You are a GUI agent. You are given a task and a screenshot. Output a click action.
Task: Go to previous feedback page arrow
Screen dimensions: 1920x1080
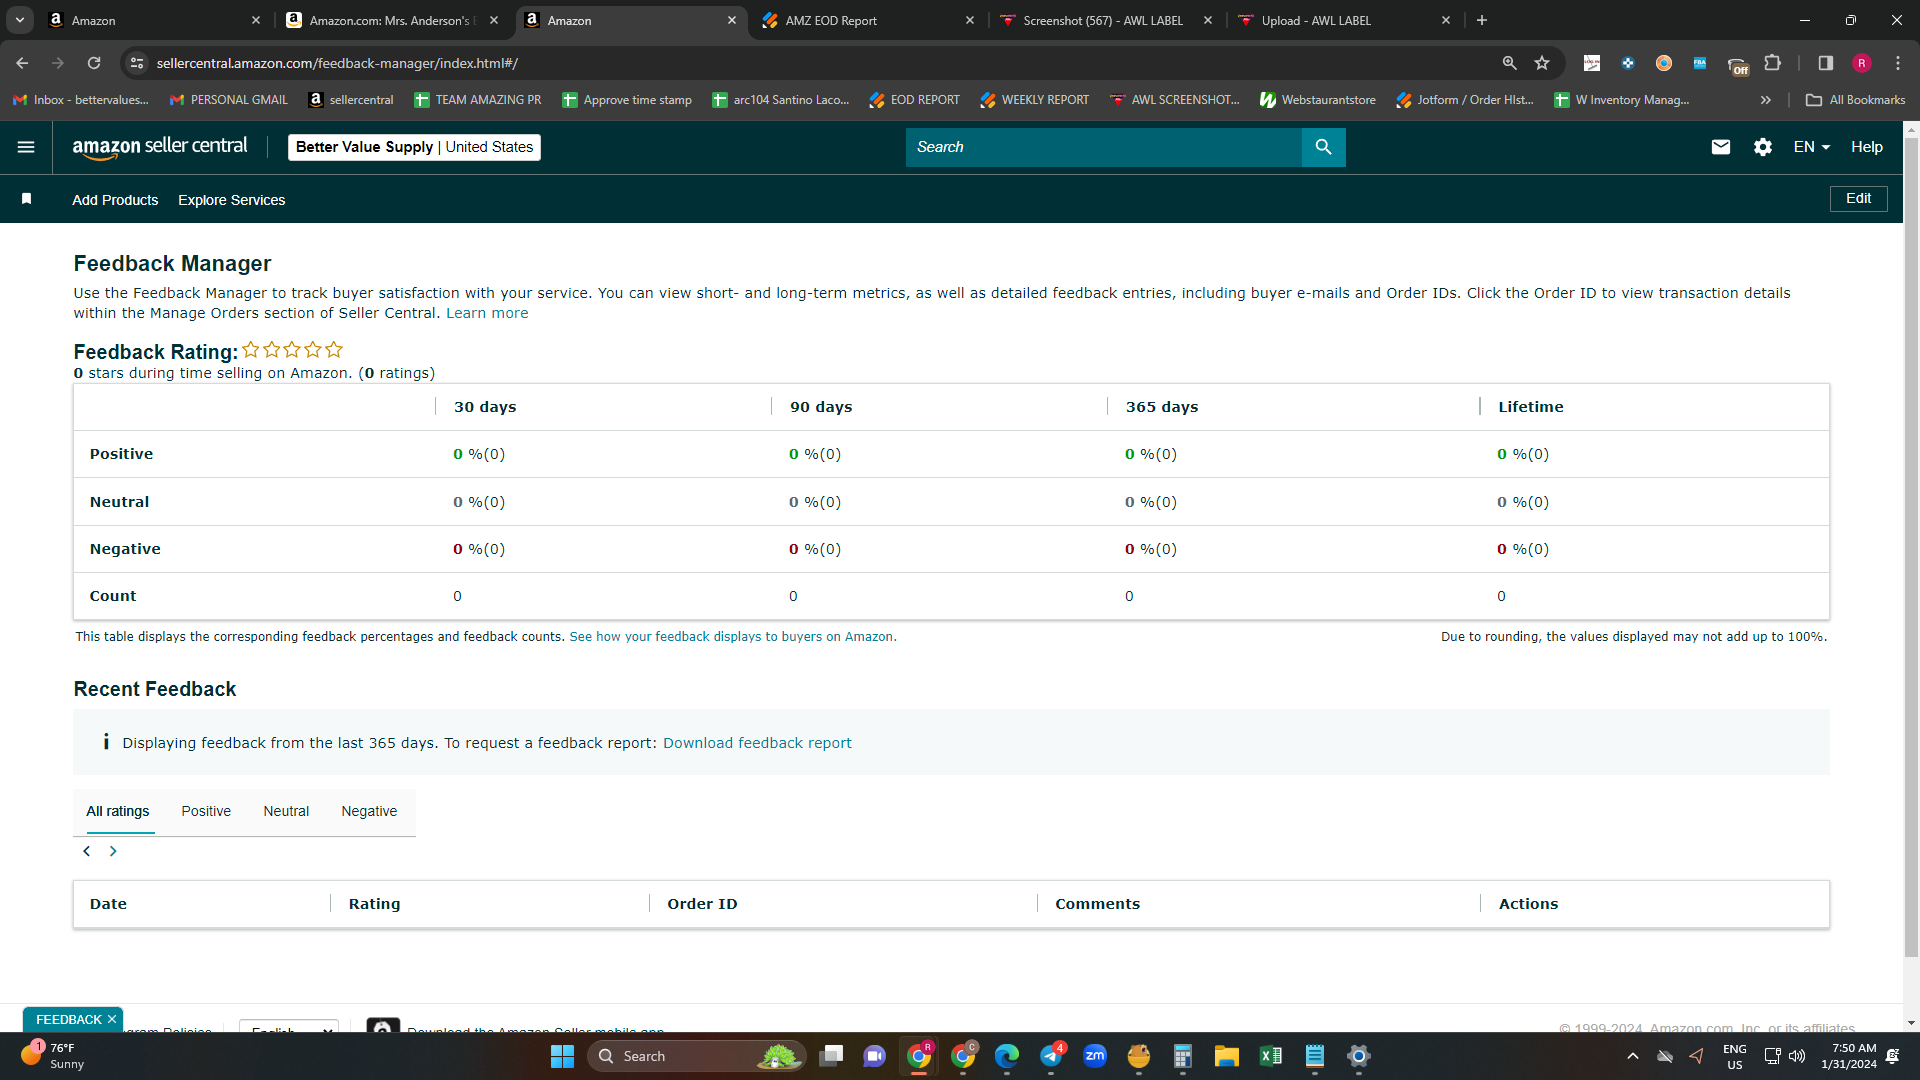[87, 851]
